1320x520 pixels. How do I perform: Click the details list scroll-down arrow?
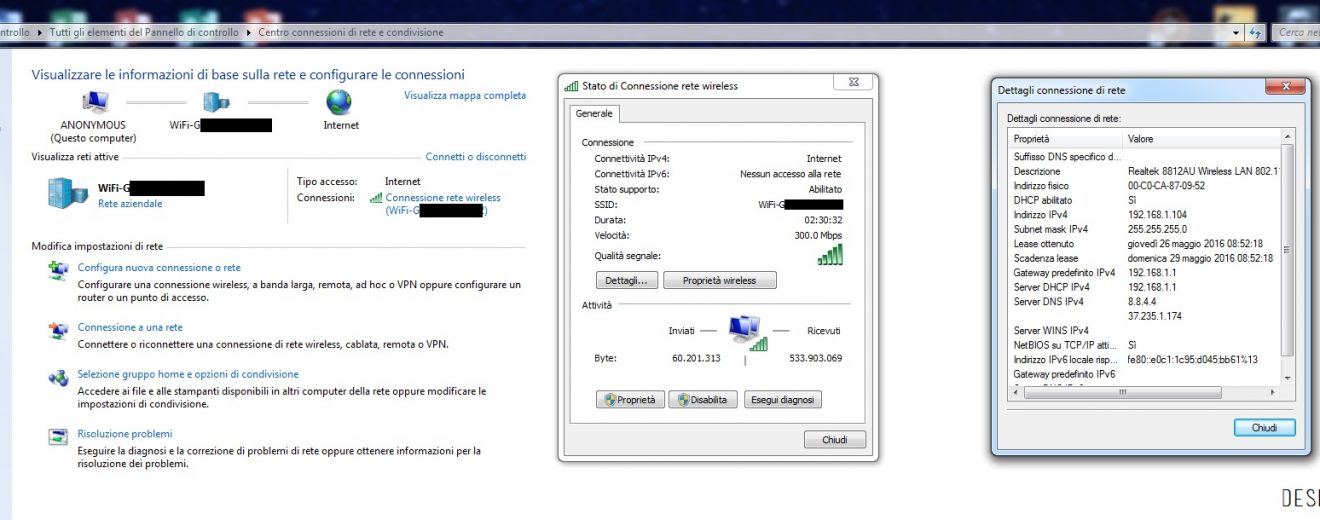(1287, 378)
